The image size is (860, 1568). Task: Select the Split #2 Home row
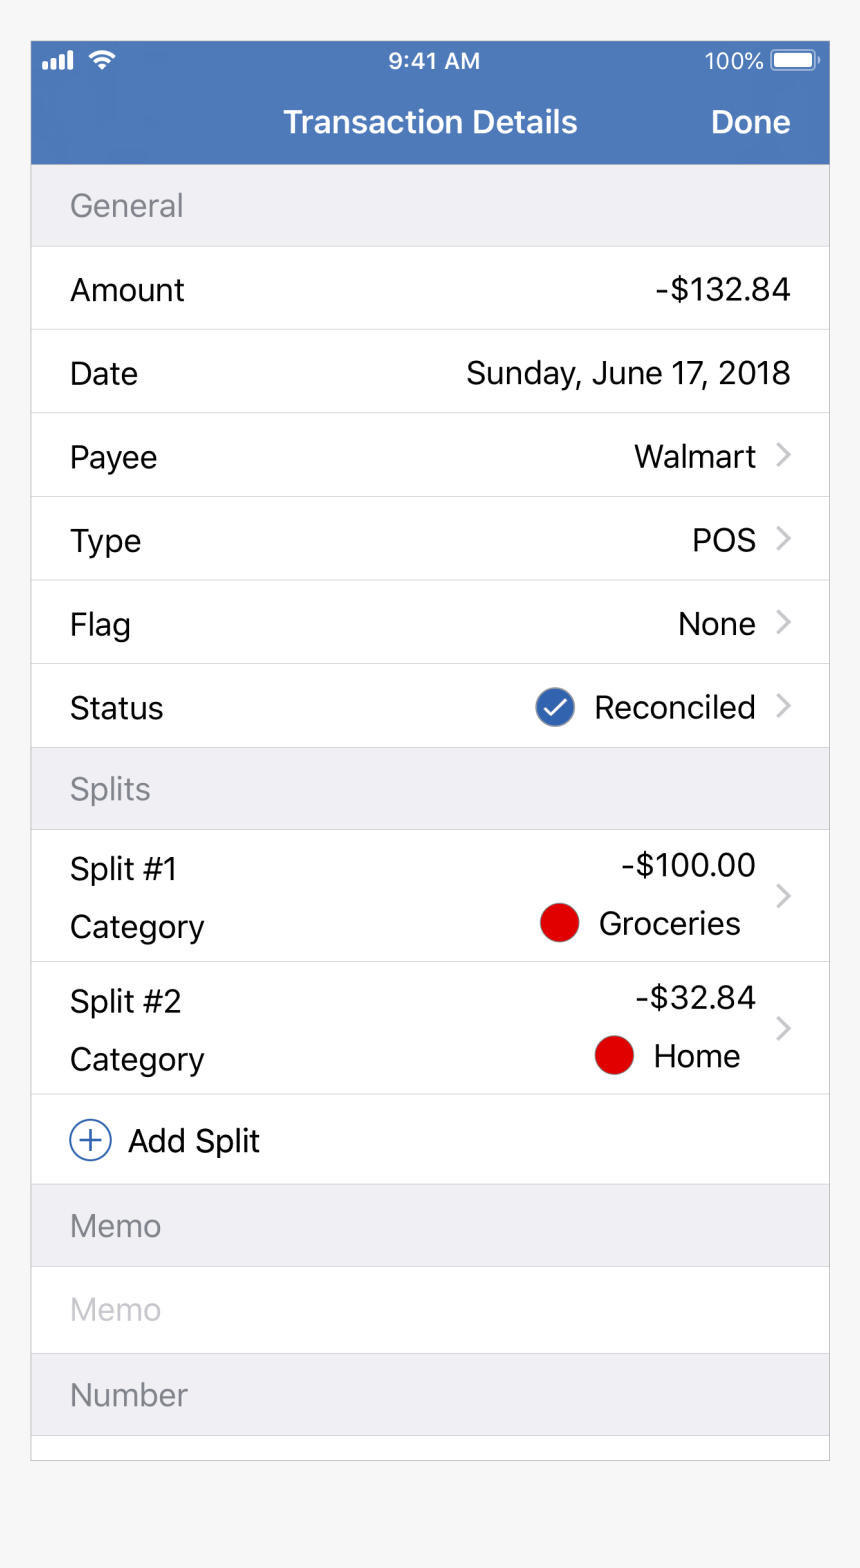[x=430, y=1028]
